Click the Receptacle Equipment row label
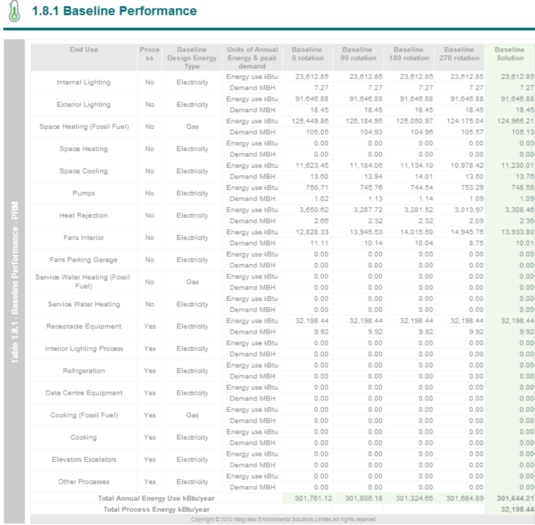Viewport: 535px width, 525px height. [x=84, y=326]
